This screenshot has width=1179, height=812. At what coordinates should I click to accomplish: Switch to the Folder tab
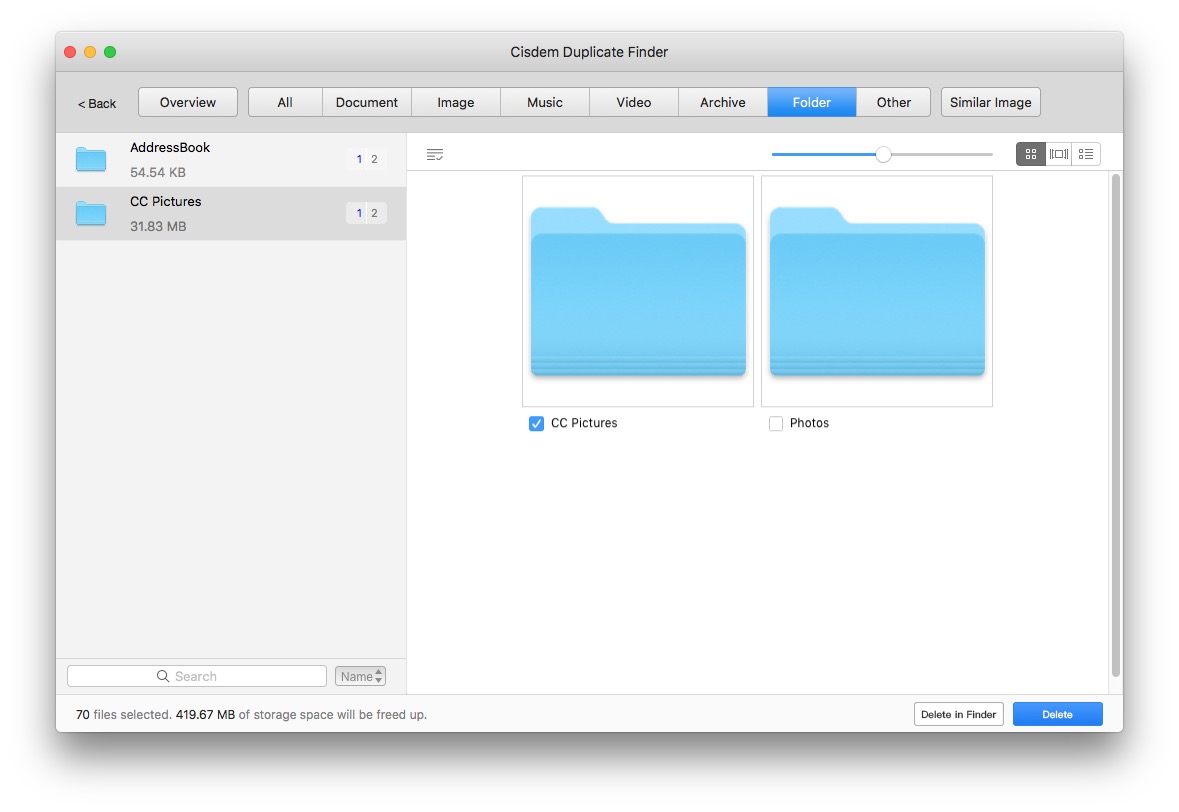811,101
